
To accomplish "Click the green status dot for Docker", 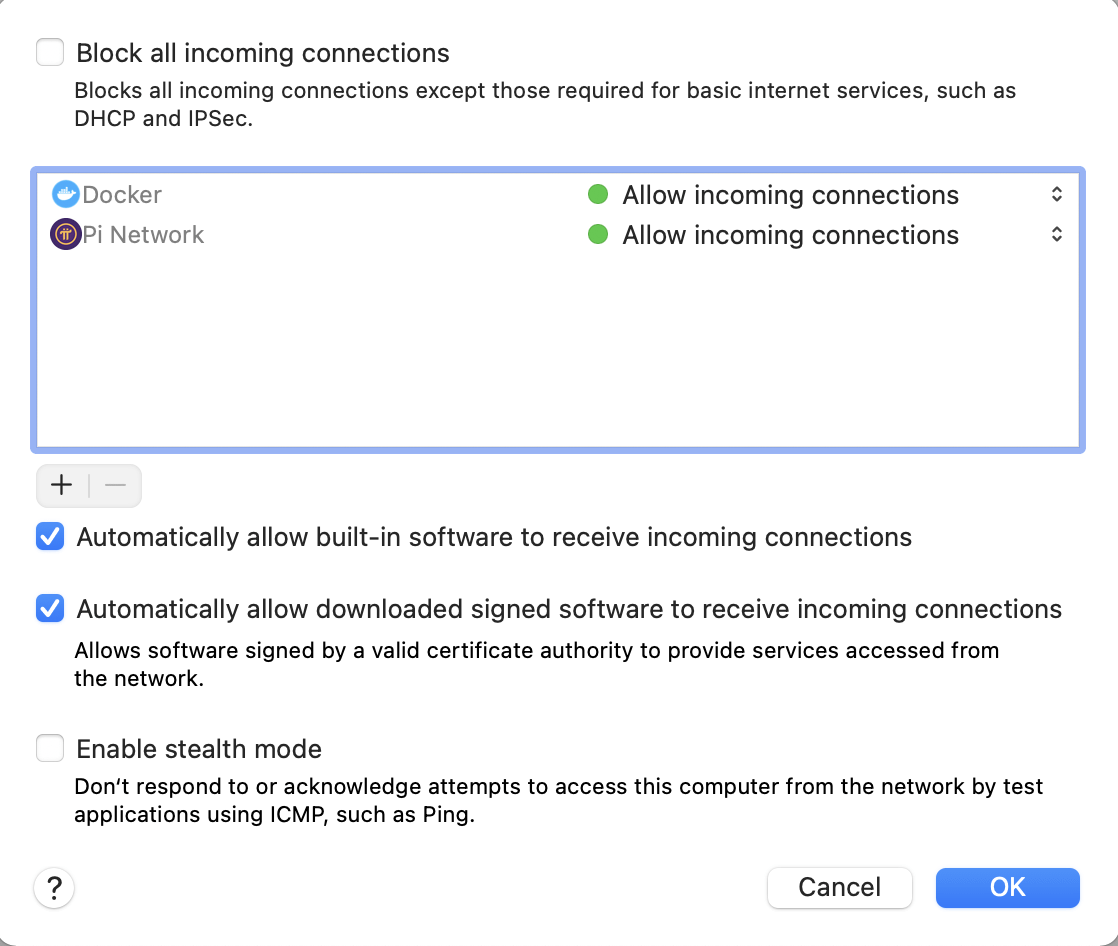I will [x=598, y=194].
